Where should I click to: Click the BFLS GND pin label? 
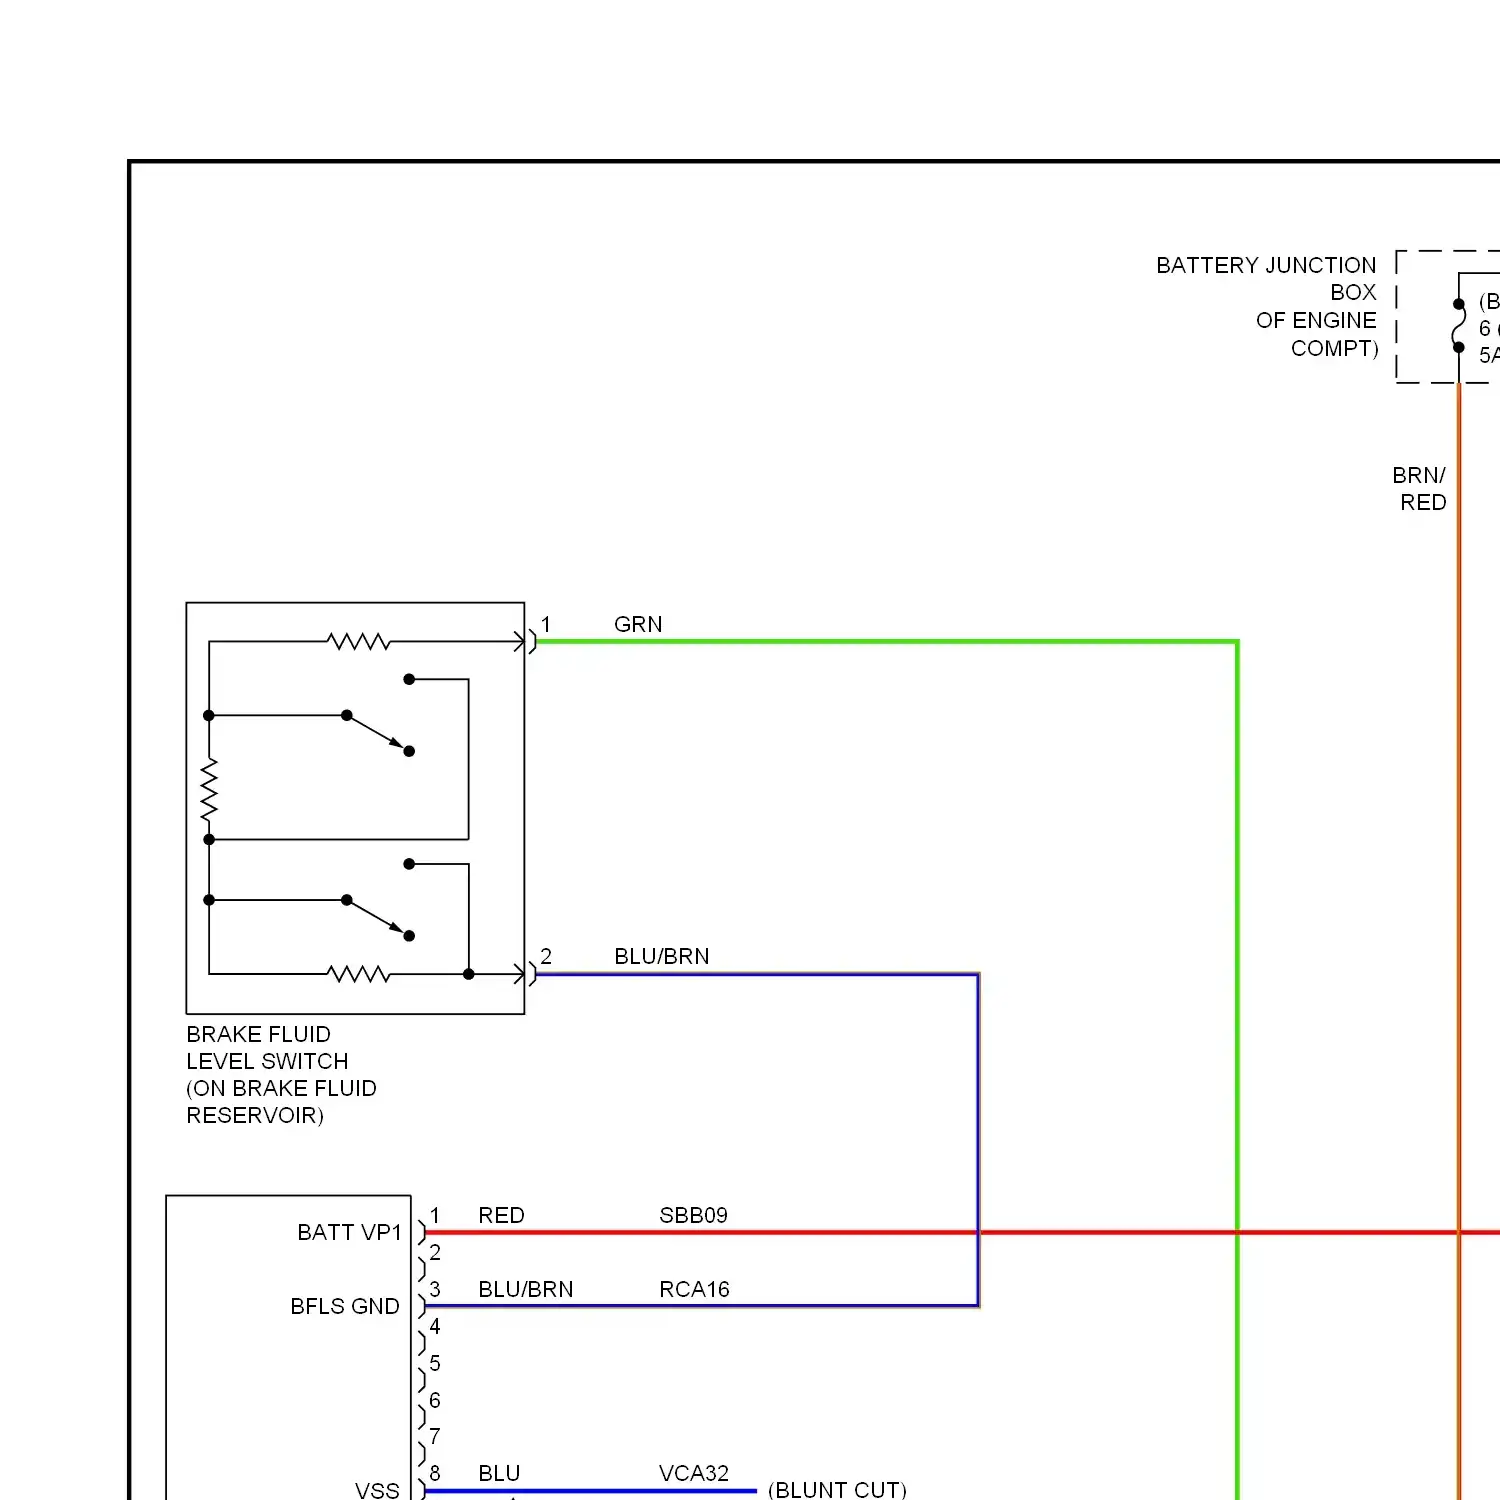(345, 1306)
